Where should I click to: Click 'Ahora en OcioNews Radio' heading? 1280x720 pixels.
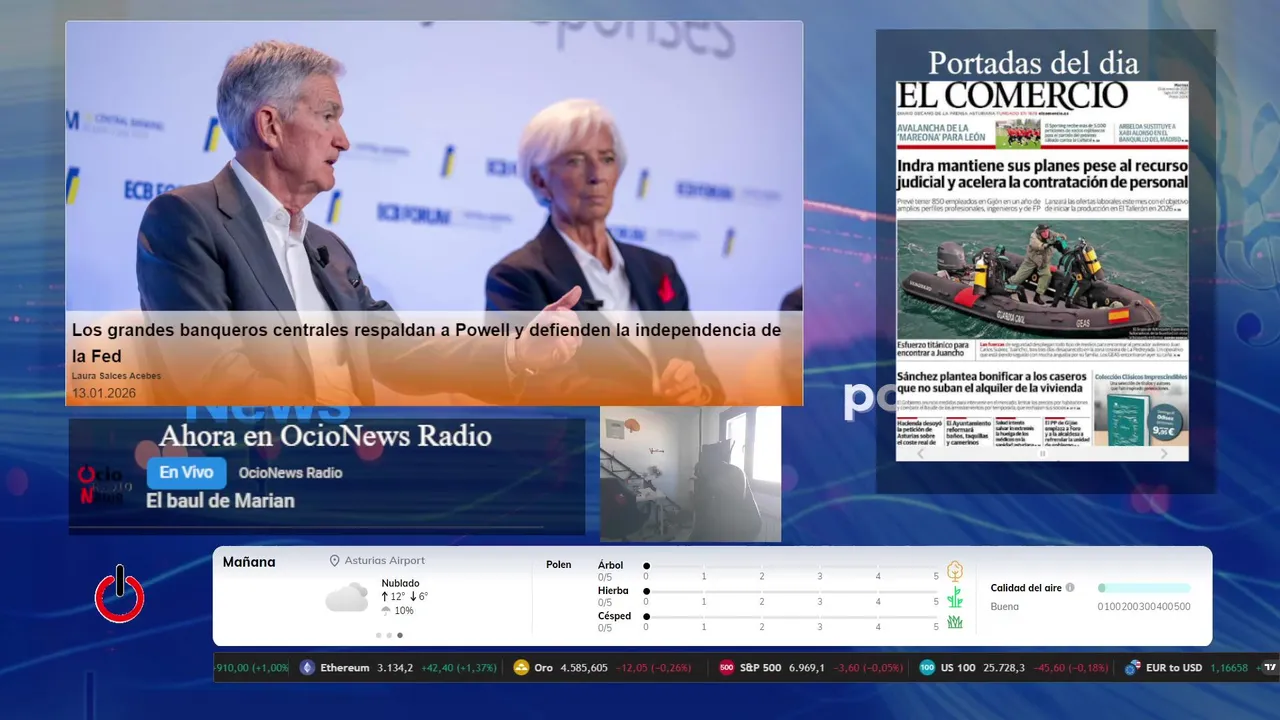pyautogui.click(x=325, y=436)
